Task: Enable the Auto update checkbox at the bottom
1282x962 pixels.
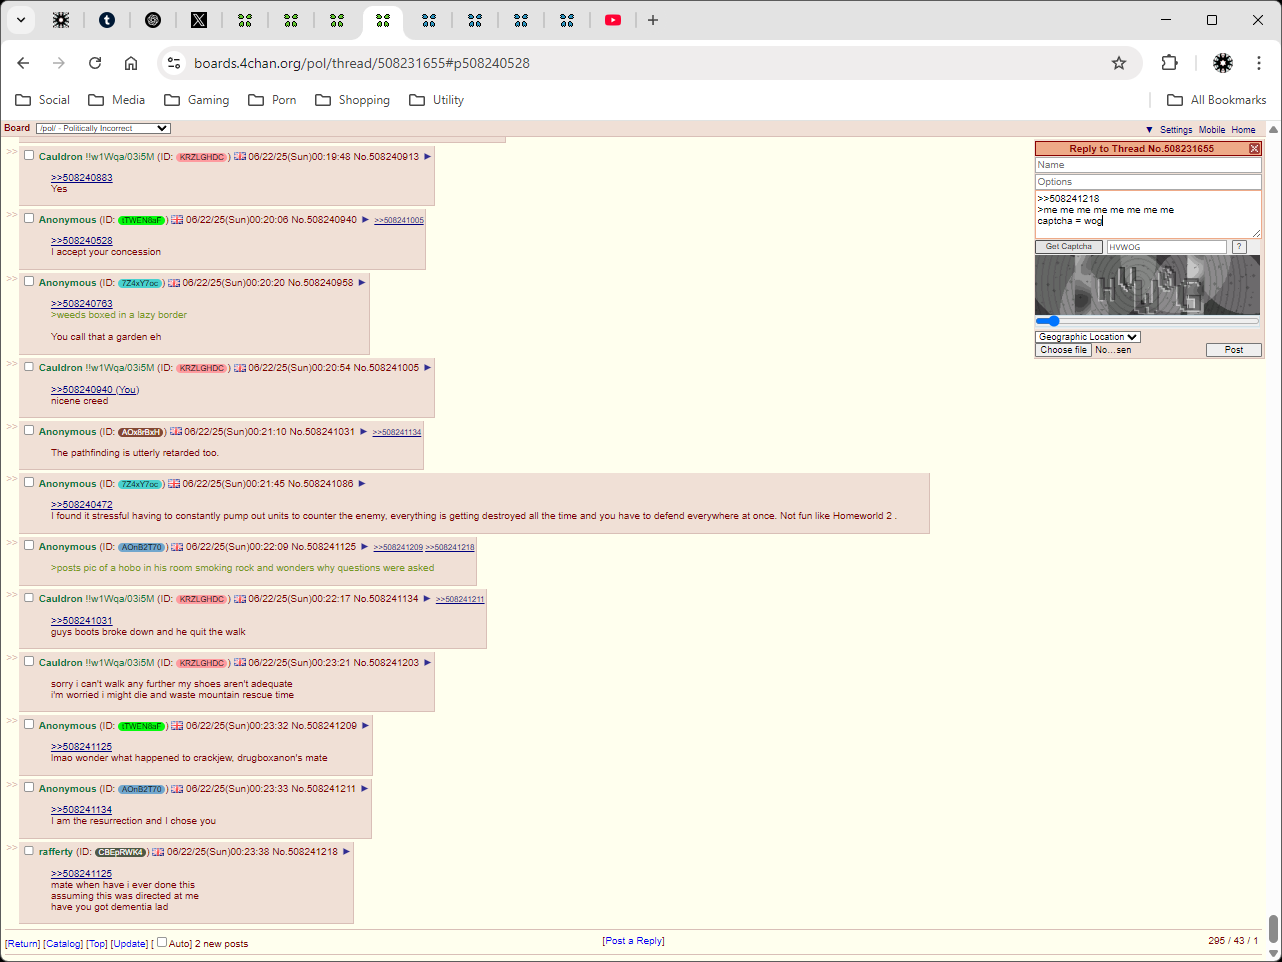Action: (x=162, y=942)
